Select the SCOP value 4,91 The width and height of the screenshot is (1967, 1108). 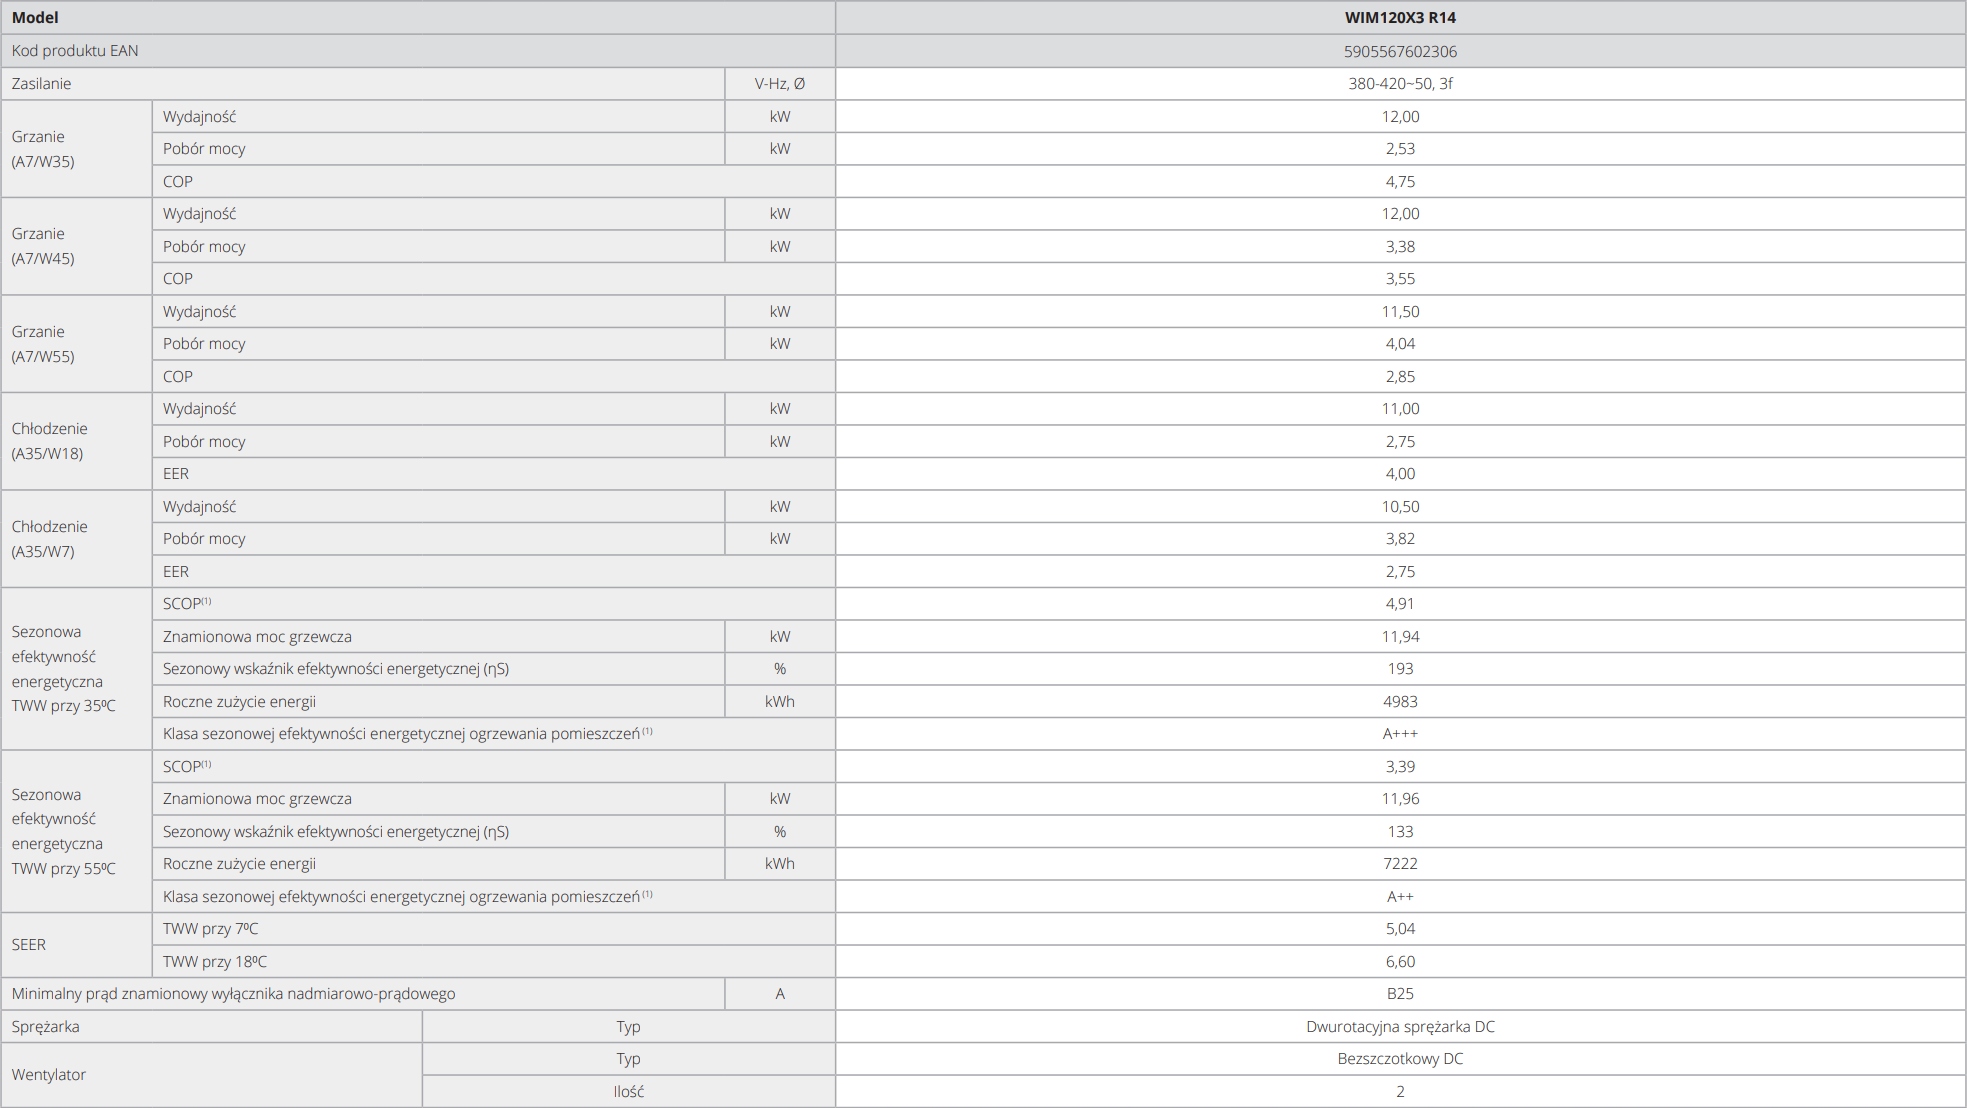[1399, 604]
